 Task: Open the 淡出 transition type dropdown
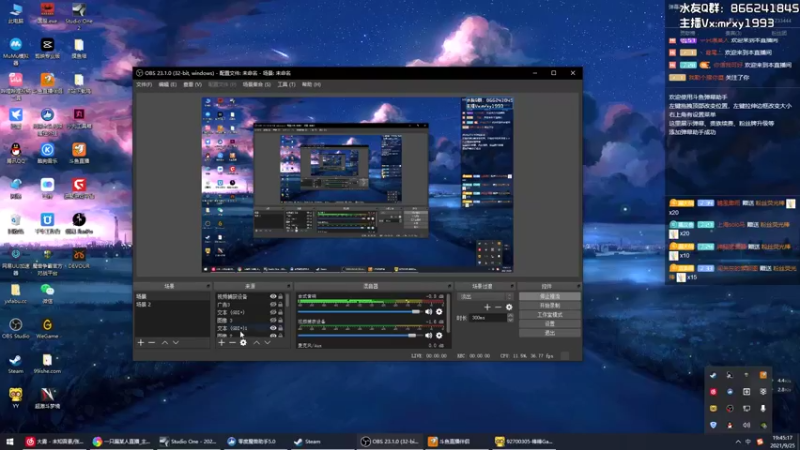tap(486, 296)
